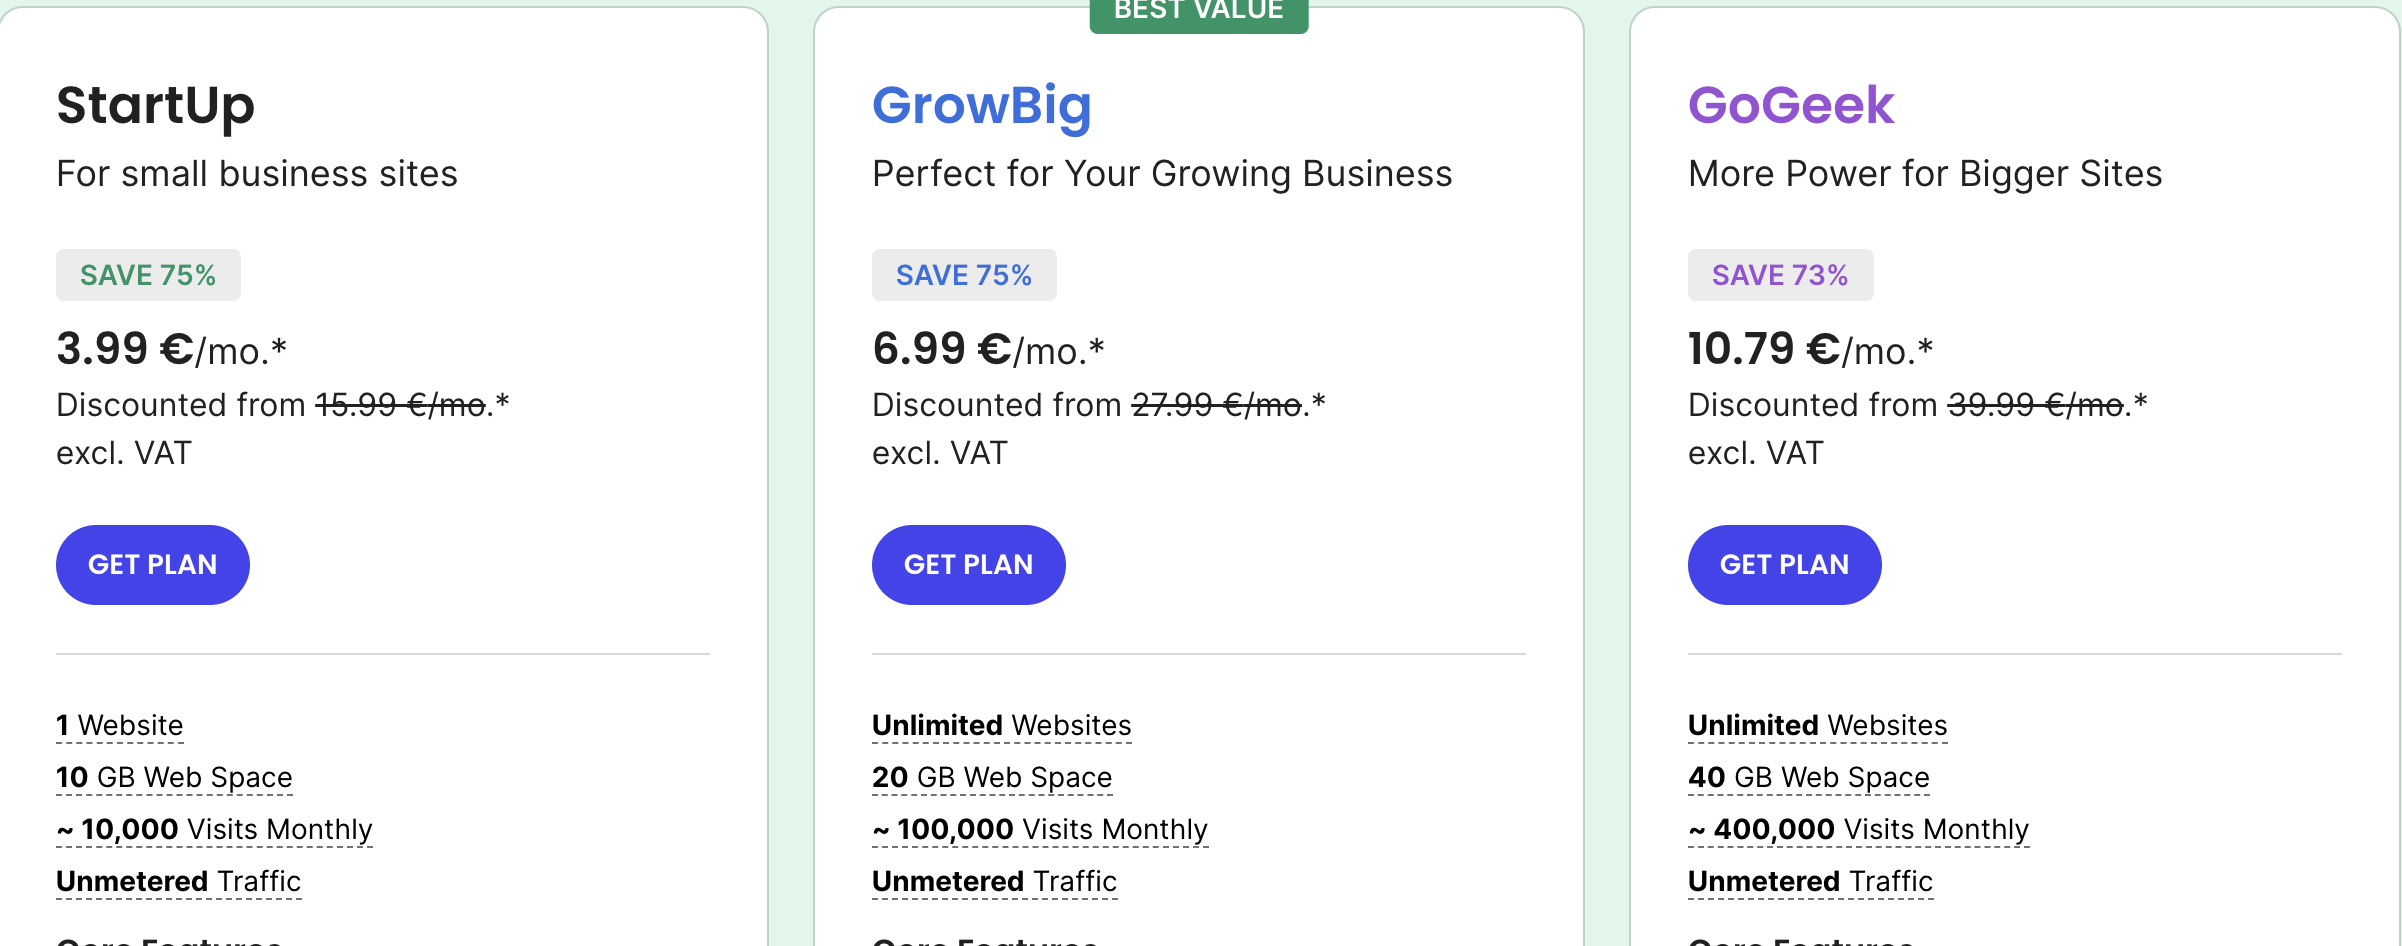Click GET PLAN under the StartUp plan
Image resolution: width=2402 pixels, height=946 pixels.
[x=152, y=565]
